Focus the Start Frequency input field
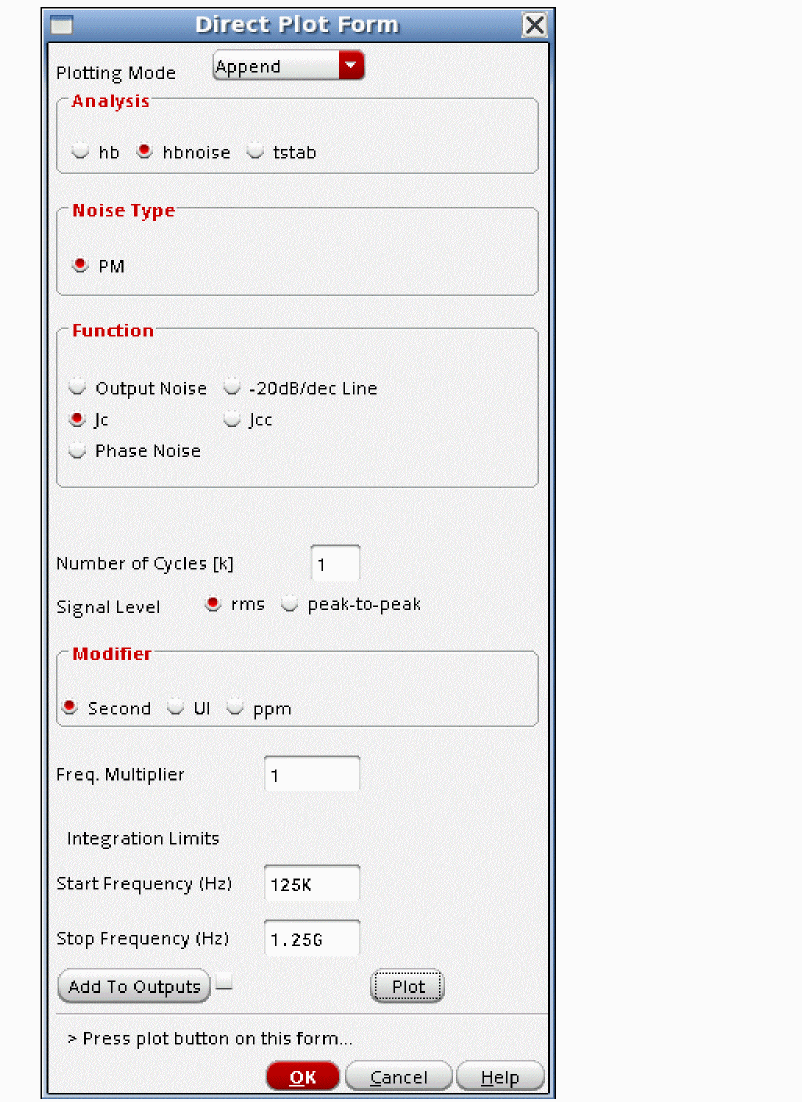 tap(312, 883)
